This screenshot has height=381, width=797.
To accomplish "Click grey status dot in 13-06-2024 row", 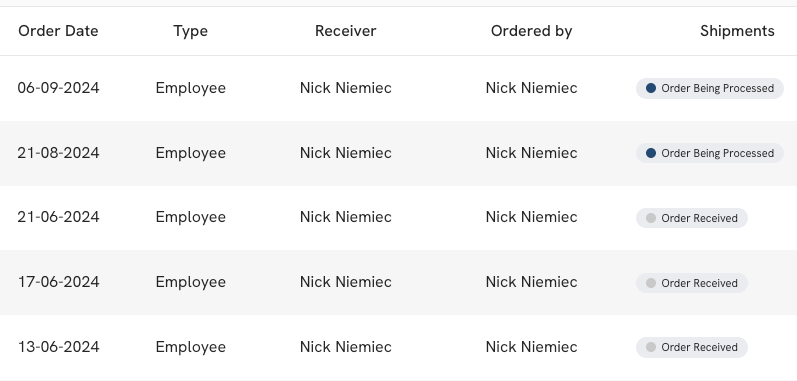I will [x=651, y=347].
